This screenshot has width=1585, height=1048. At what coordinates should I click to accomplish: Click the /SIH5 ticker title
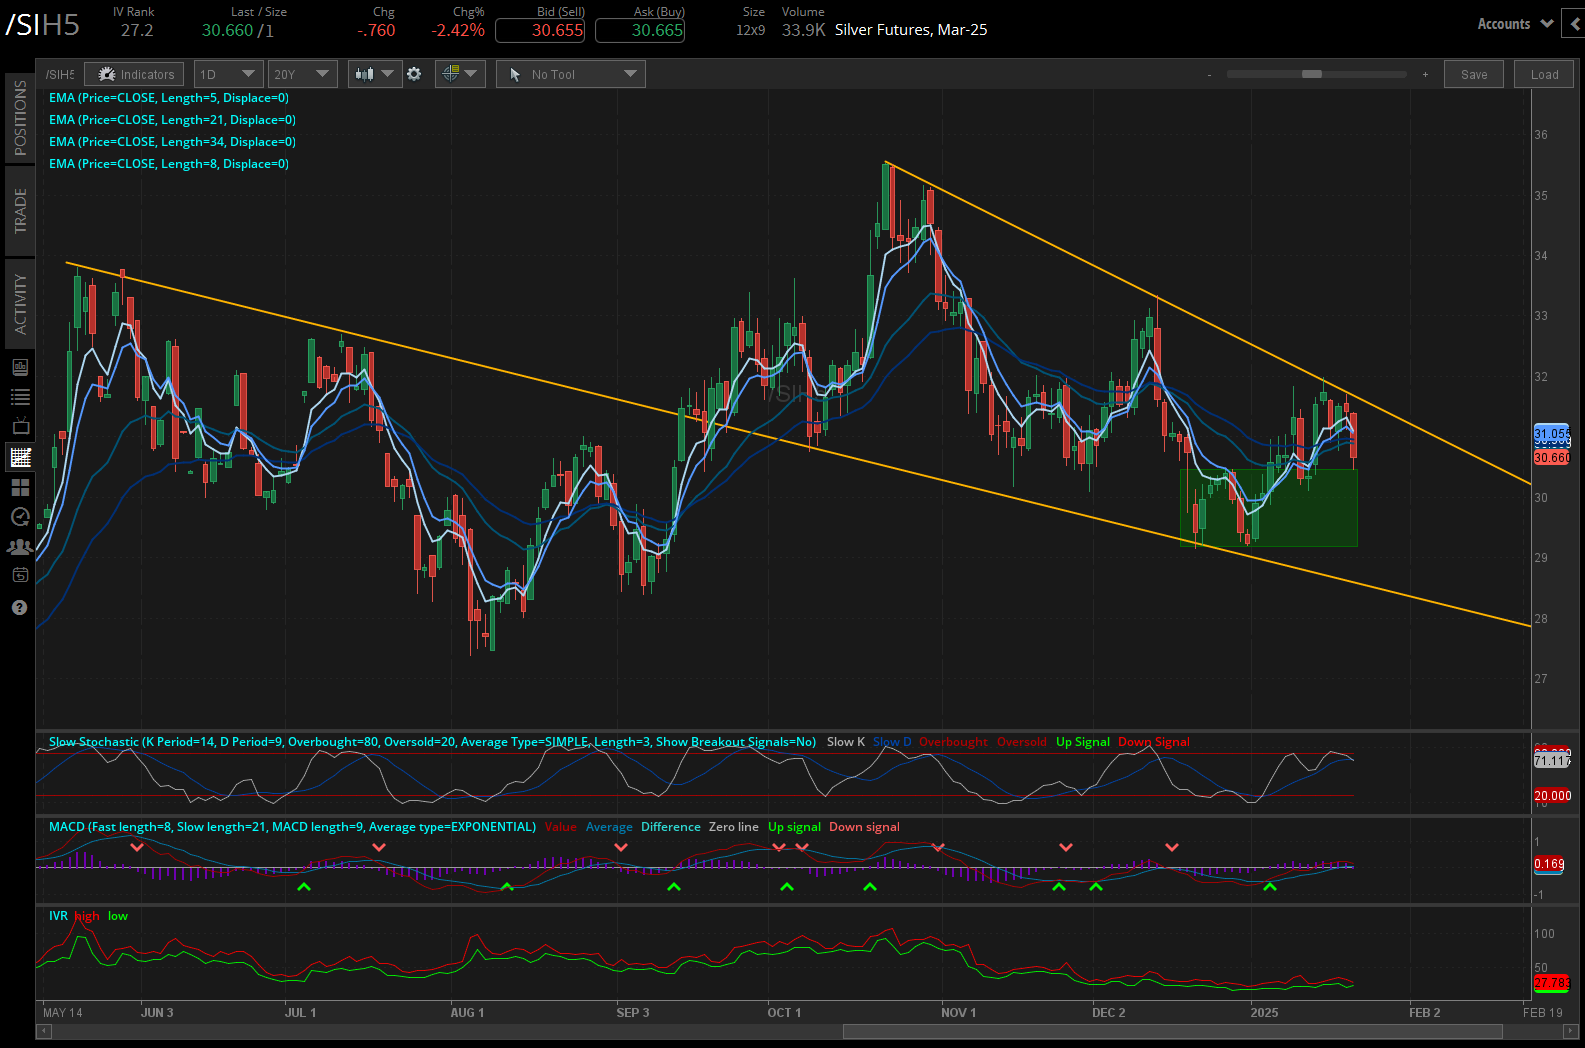[x=42, y=25]
